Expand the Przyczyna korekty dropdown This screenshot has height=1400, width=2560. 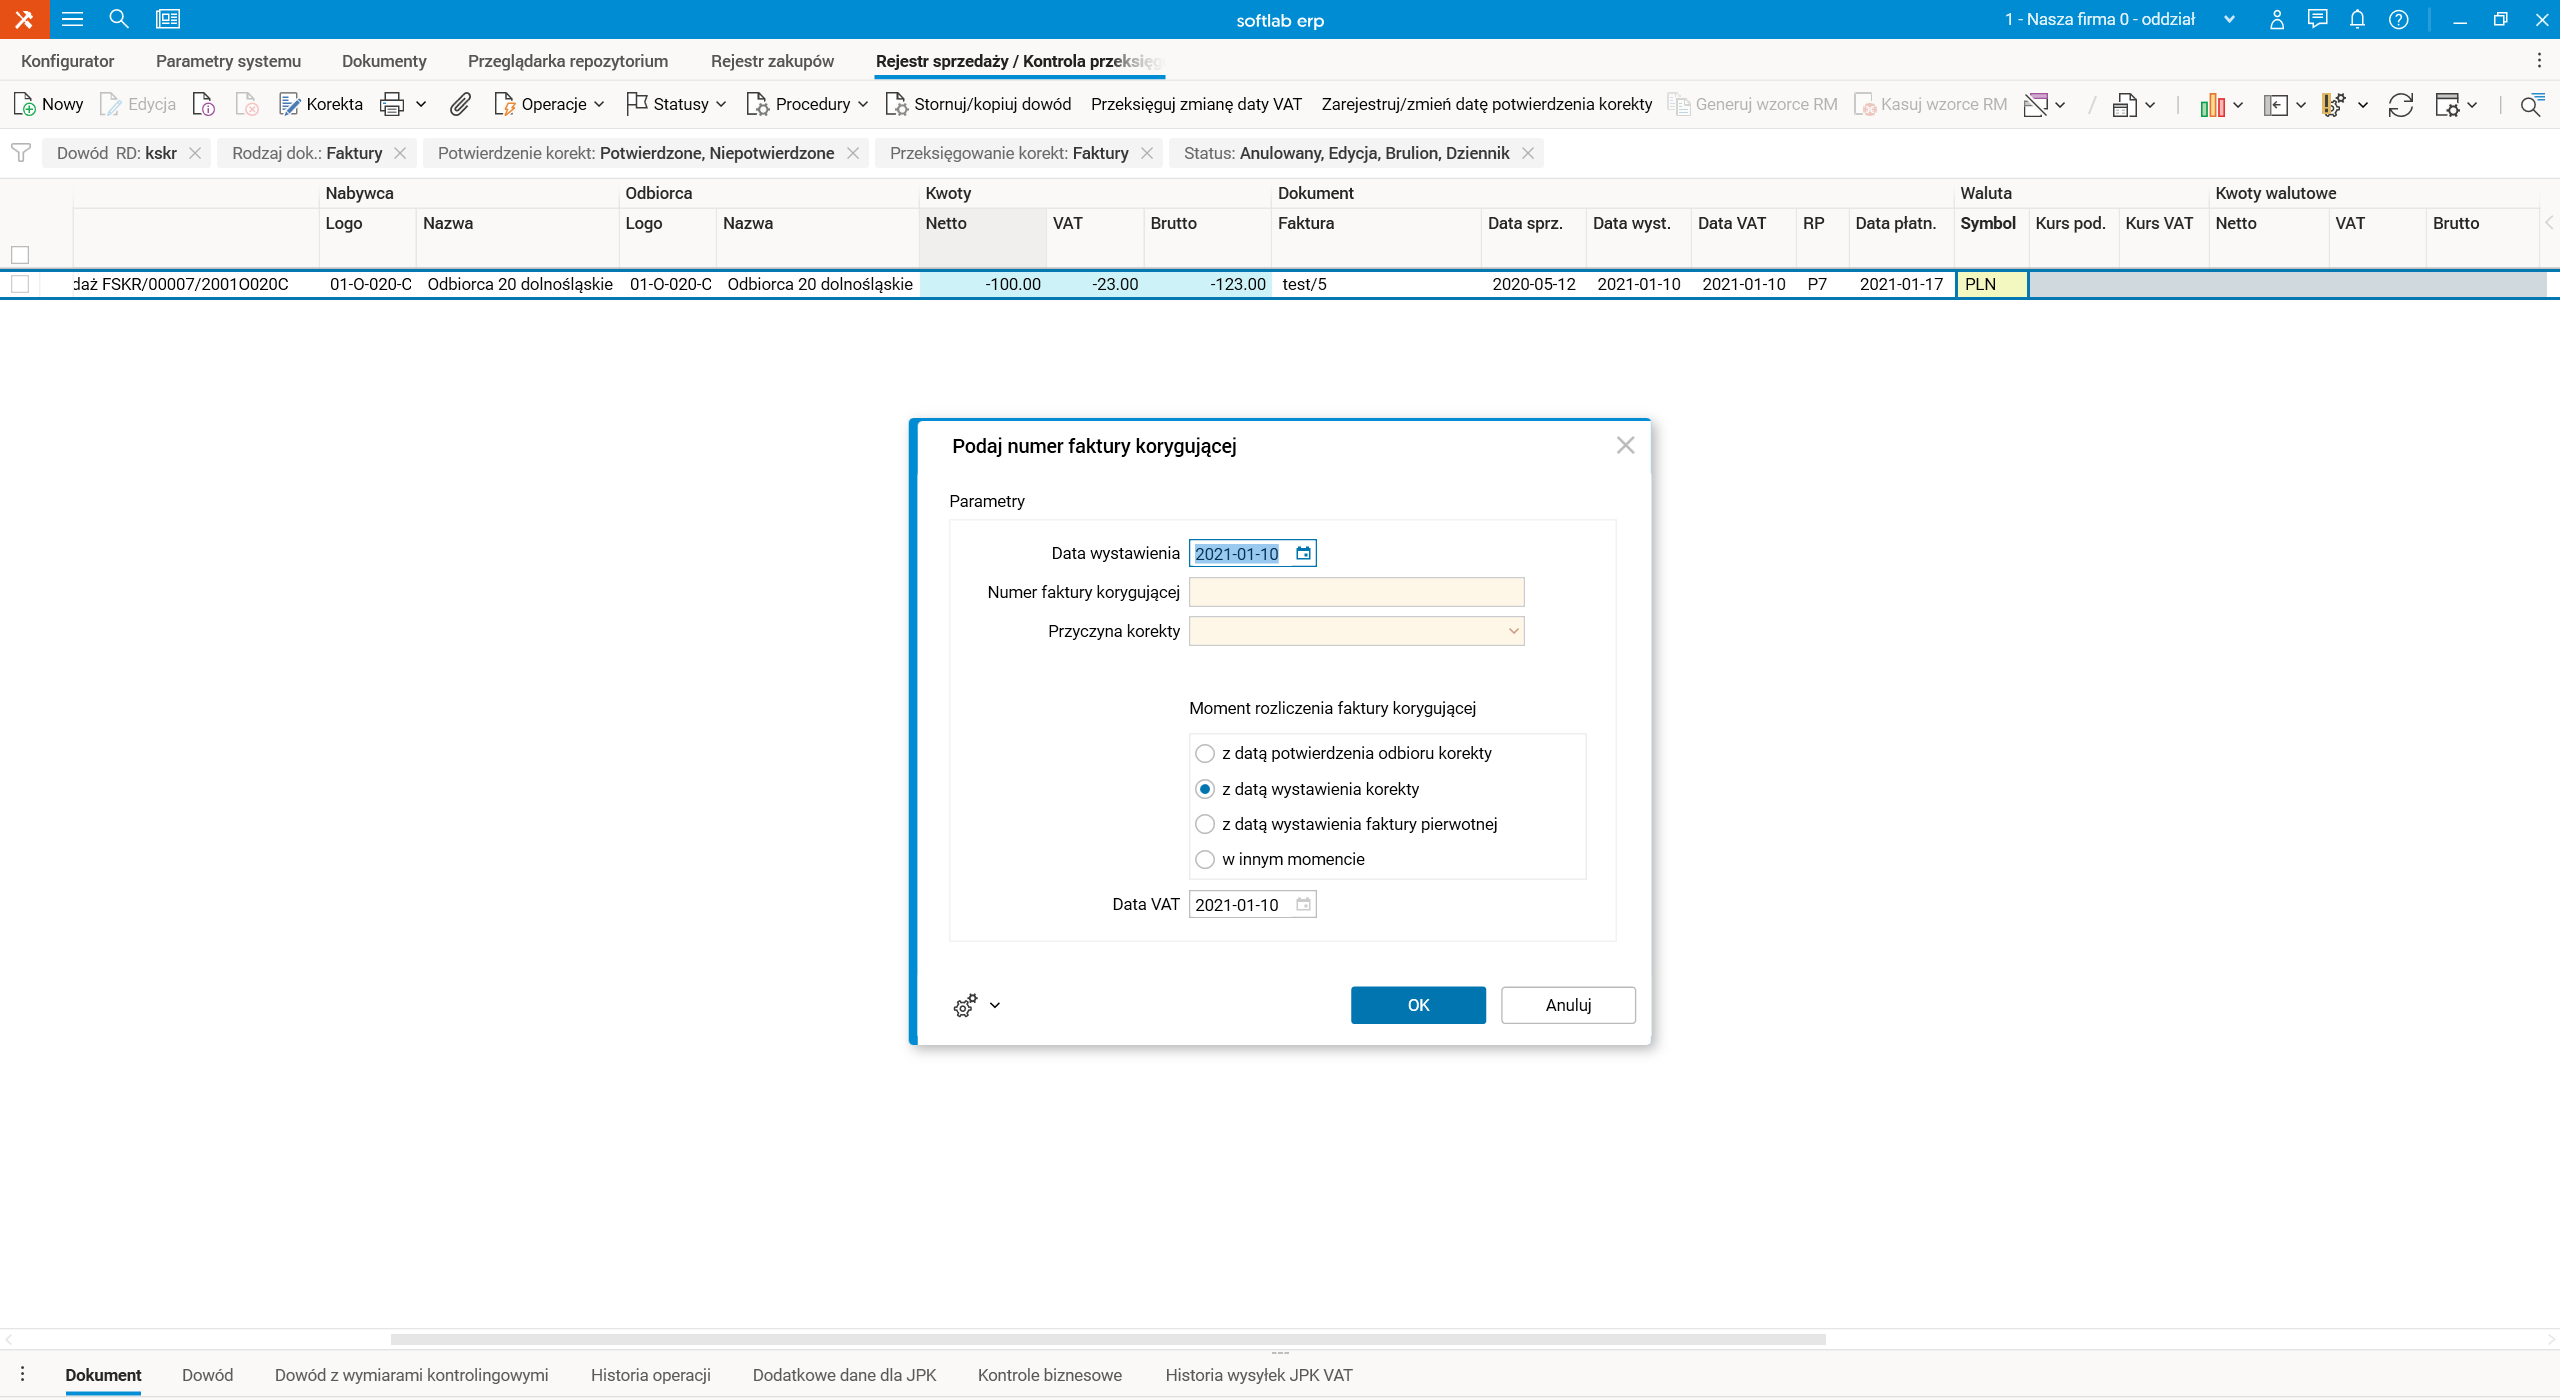(1513, 631)
